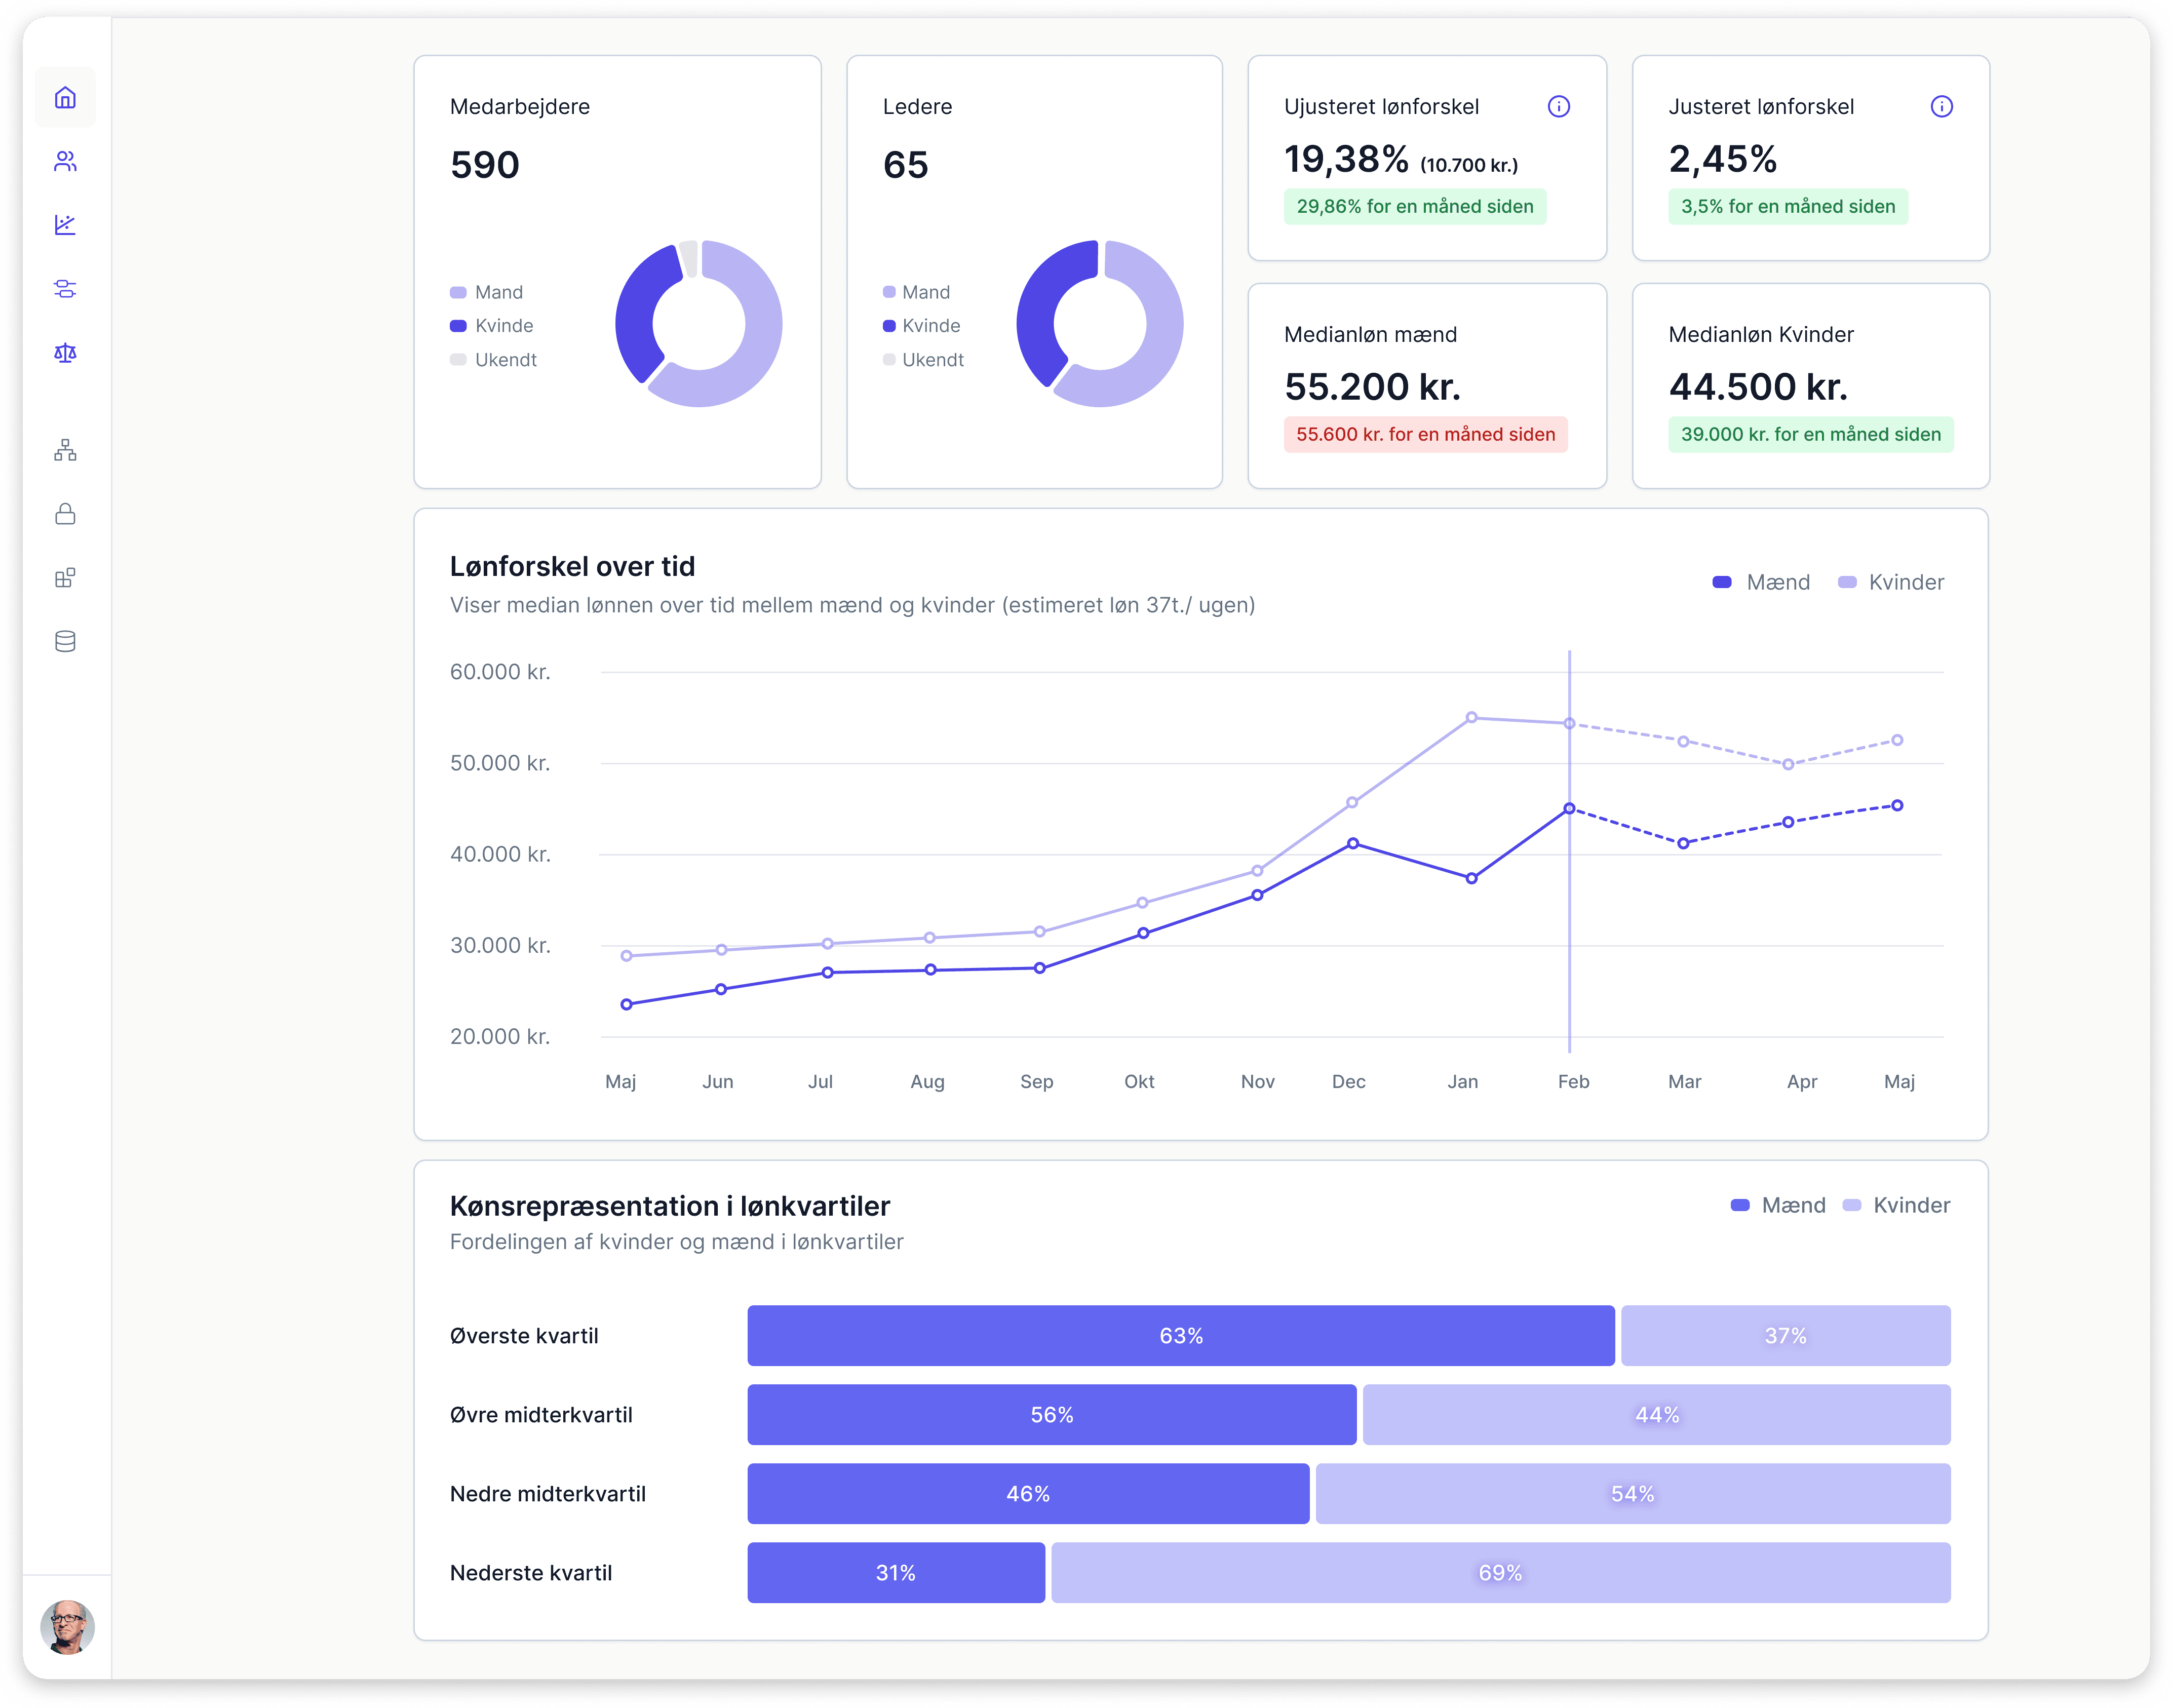Open the filter sliders icon in sidebar
The image size is (2173, 1708).
tap(66, 289)
